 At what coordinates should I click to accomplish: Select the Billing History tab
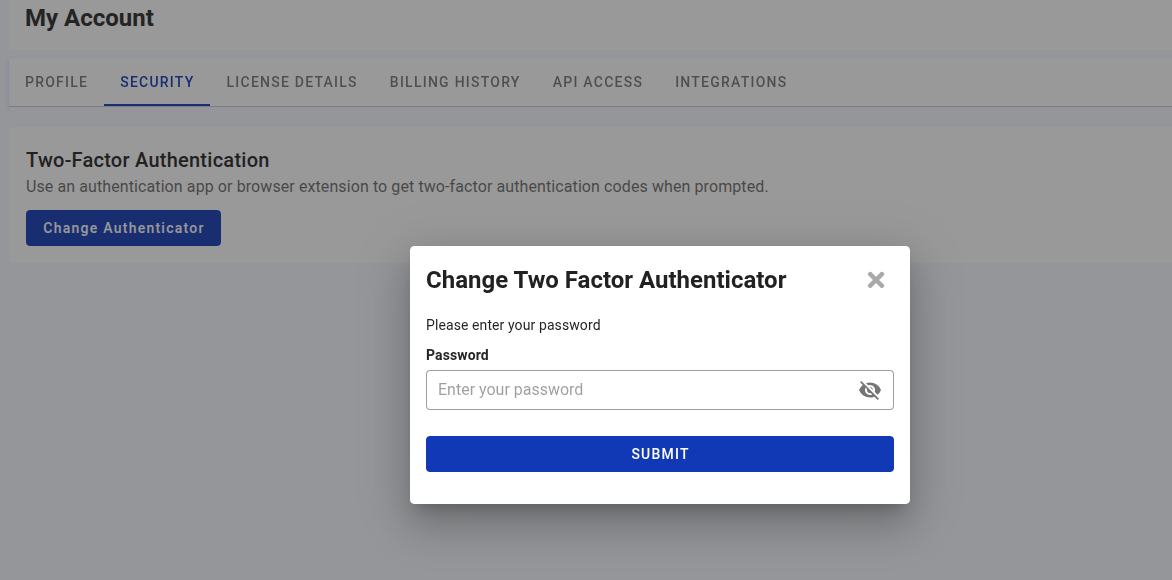[x=455, y=82]
